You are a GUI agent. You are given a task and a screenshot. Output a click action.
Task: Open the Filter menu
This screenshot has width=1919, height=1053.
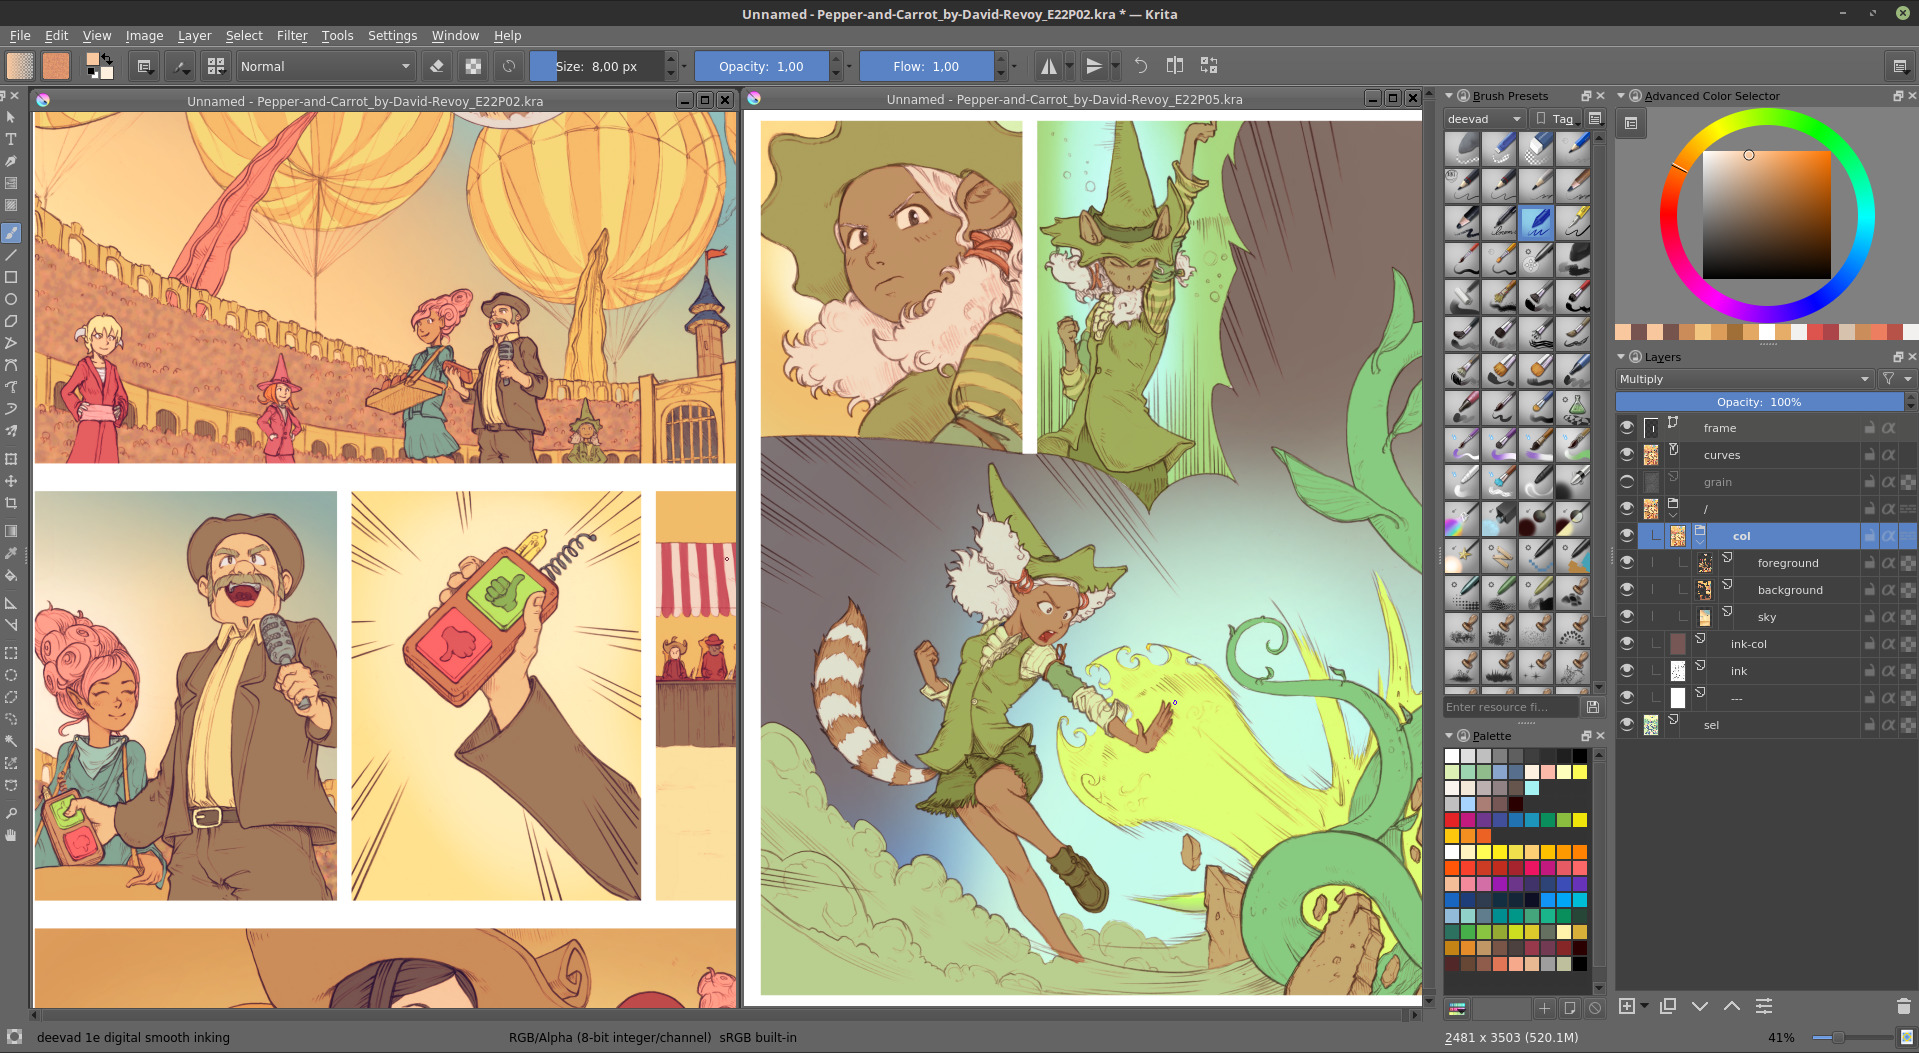[x=291, y=35]
